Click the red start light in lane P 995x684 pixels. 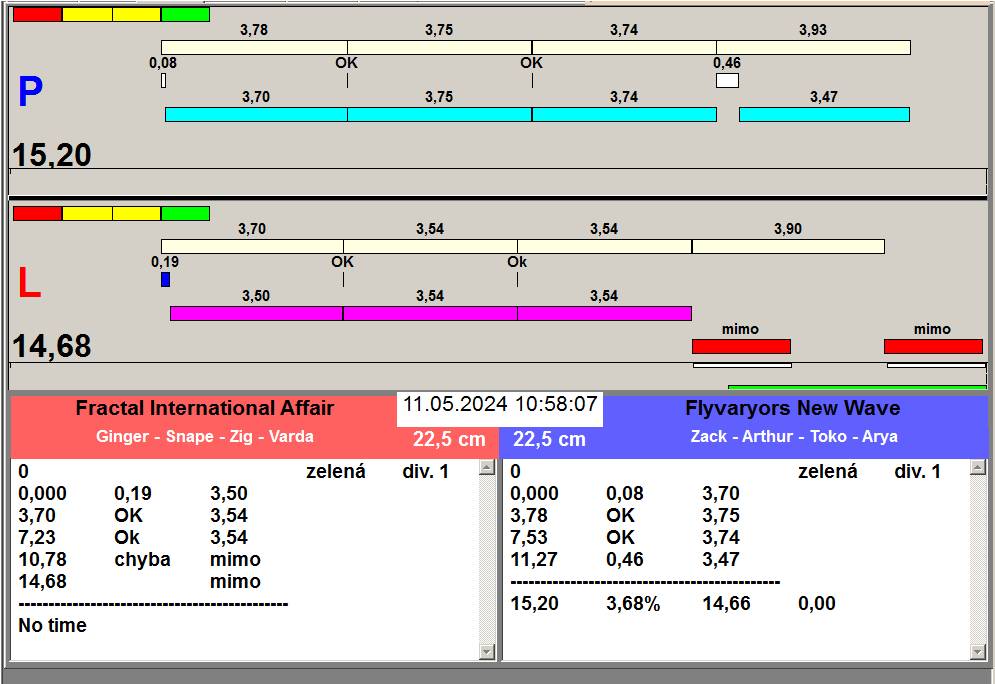point(37,15)
